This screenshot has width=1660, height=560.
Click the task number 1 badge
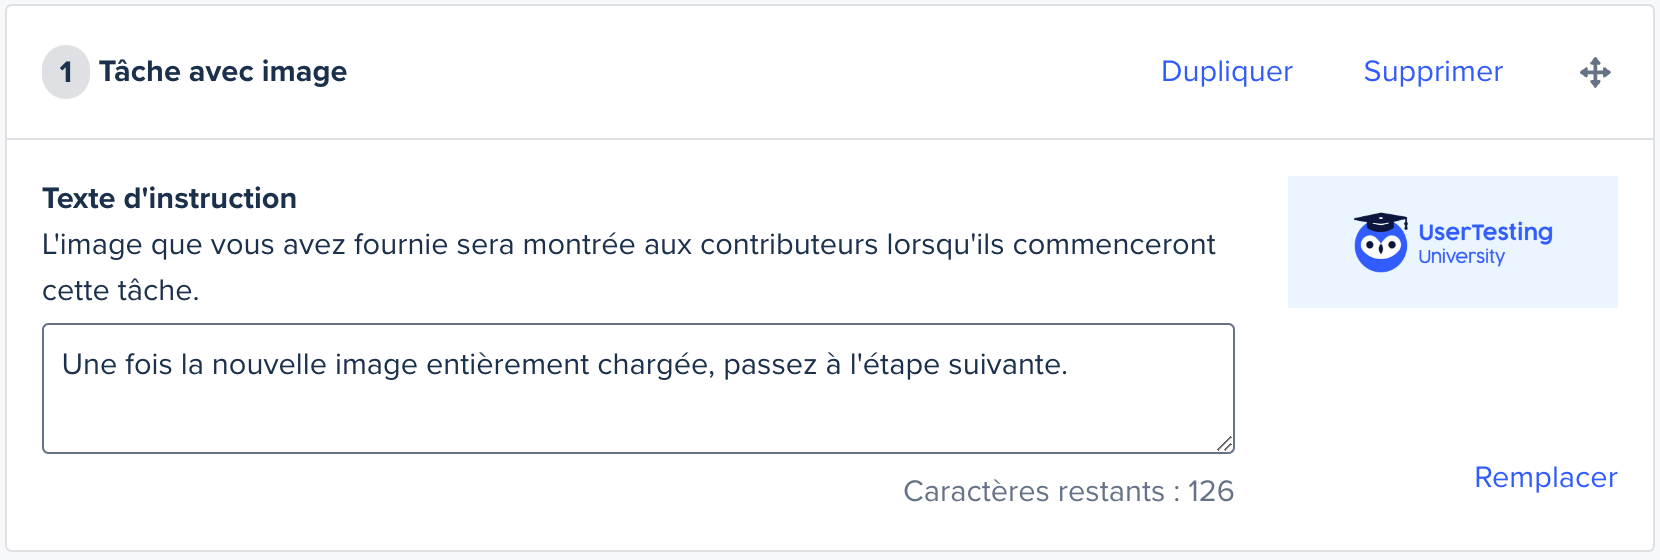coord(66,73)
